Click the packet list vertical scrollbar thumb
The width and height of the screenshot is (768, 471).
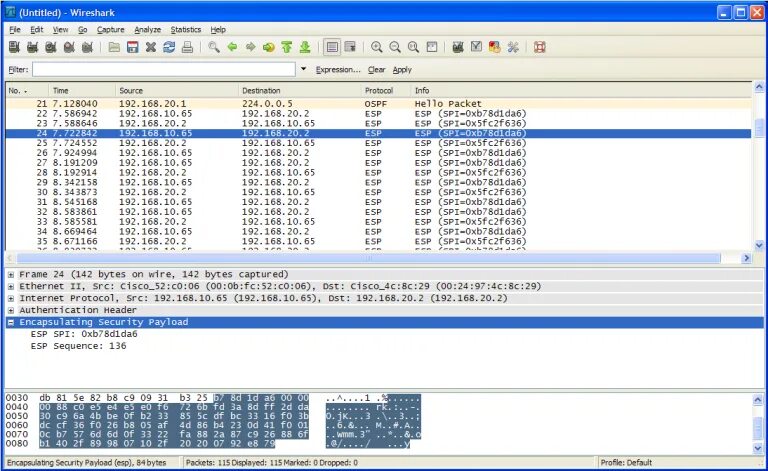click(x=759, y=127)
